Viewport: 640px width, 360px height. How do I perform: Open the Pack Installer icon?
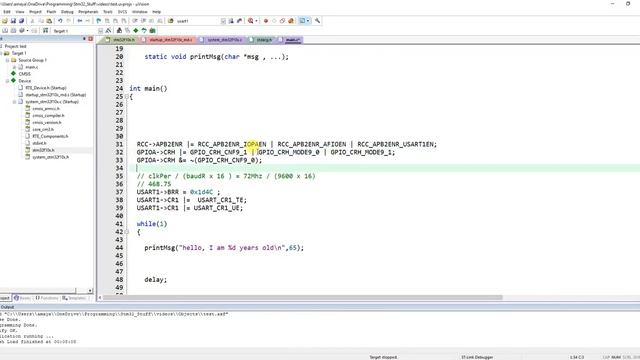(x=152, y=31)
